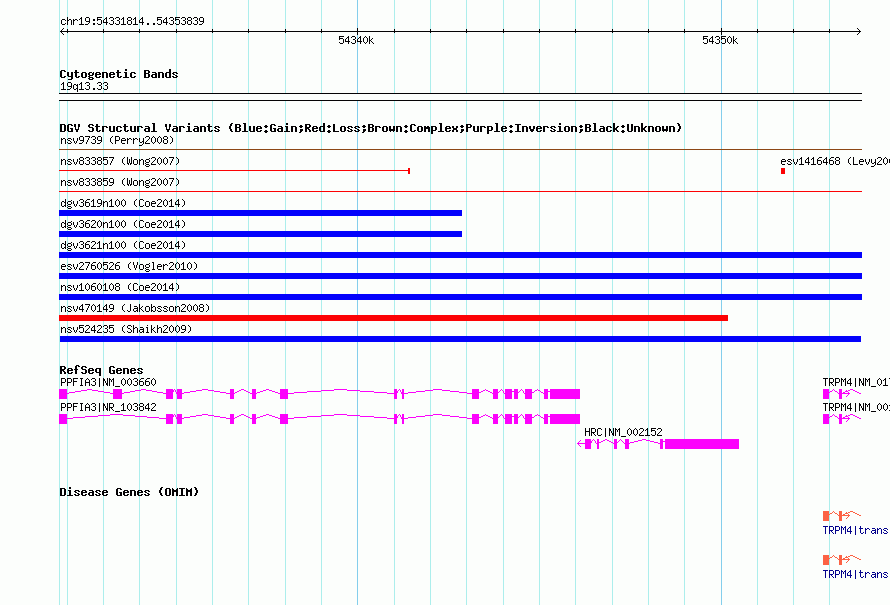Open the TRPM4|NM_00 transcript label

pos(856,407)
